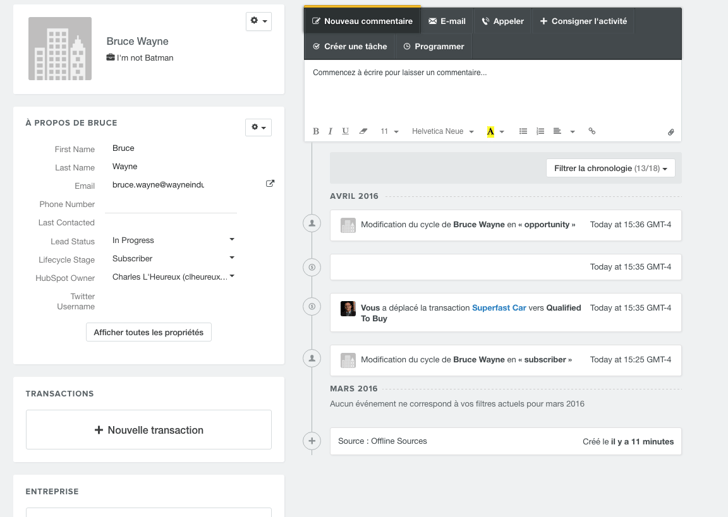Click Source : Offline Sources entry
This screenshot has width=728, height=517.
click(x=506, y=441)
